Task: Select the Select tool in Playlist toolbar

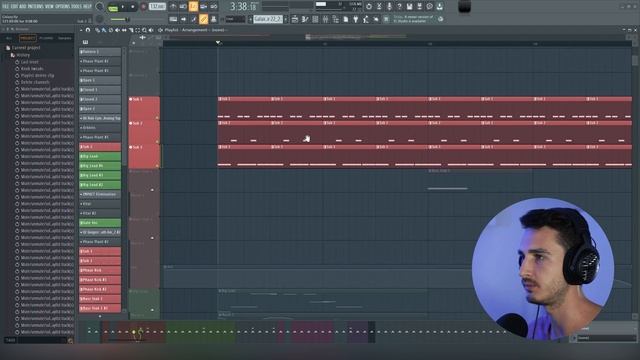Action: pyautogui.click(x=138, y=30)
